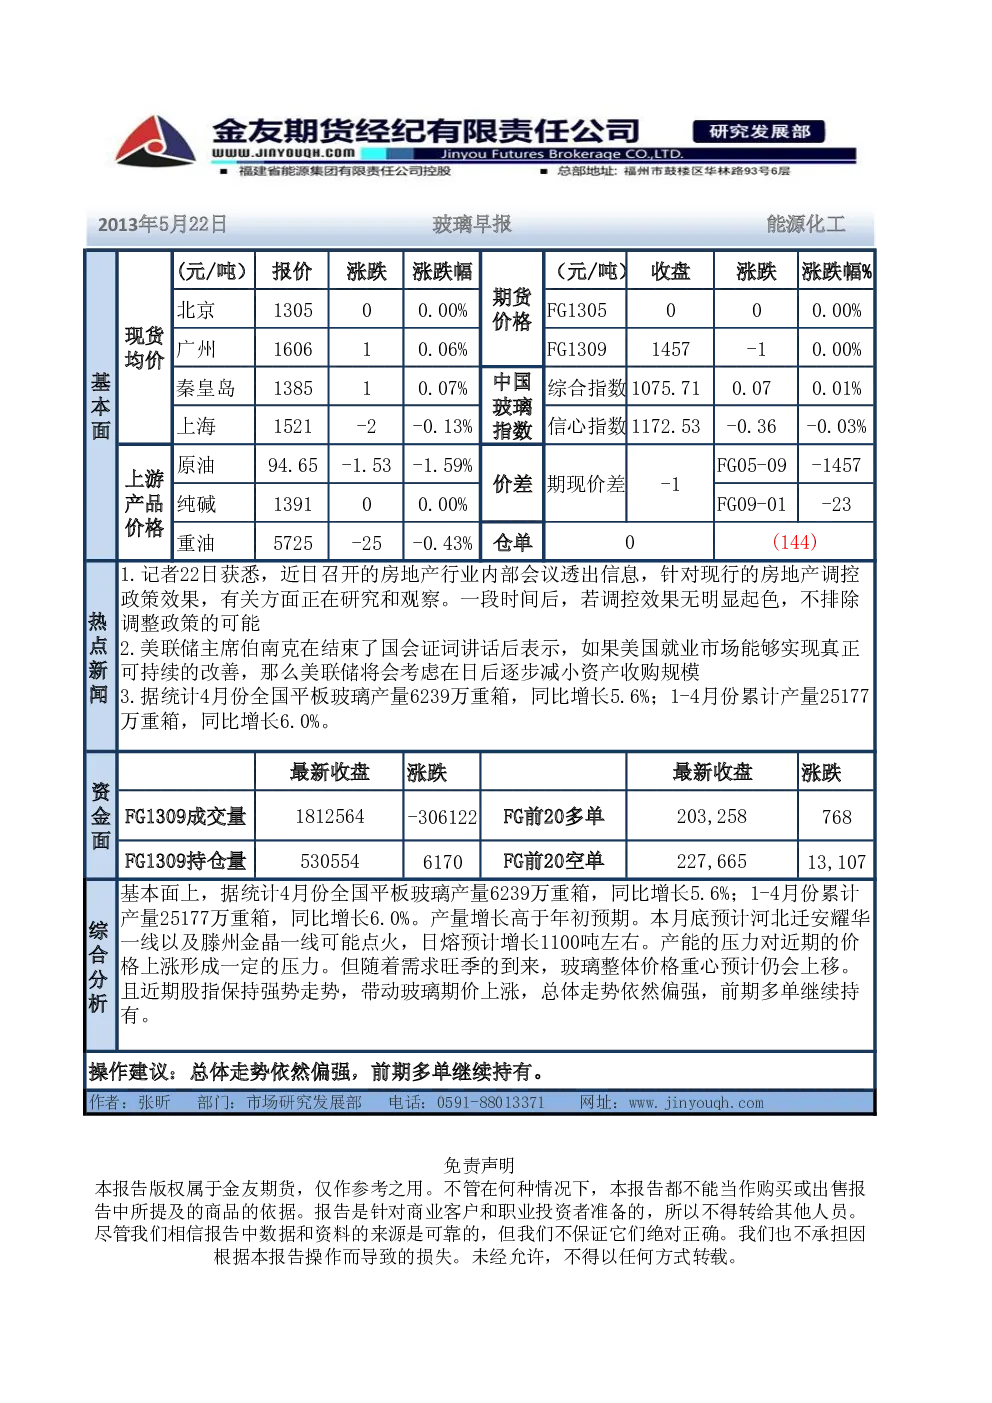Click the 资金面 section side tab

pyautogui.click(x=101, y=816)
